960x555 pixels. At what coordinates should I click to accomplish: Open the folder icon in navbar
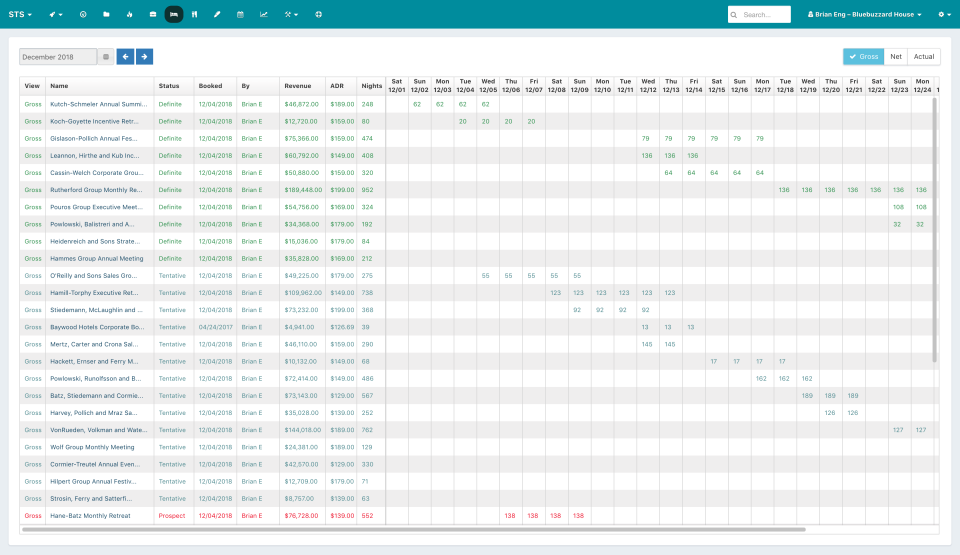107,14
